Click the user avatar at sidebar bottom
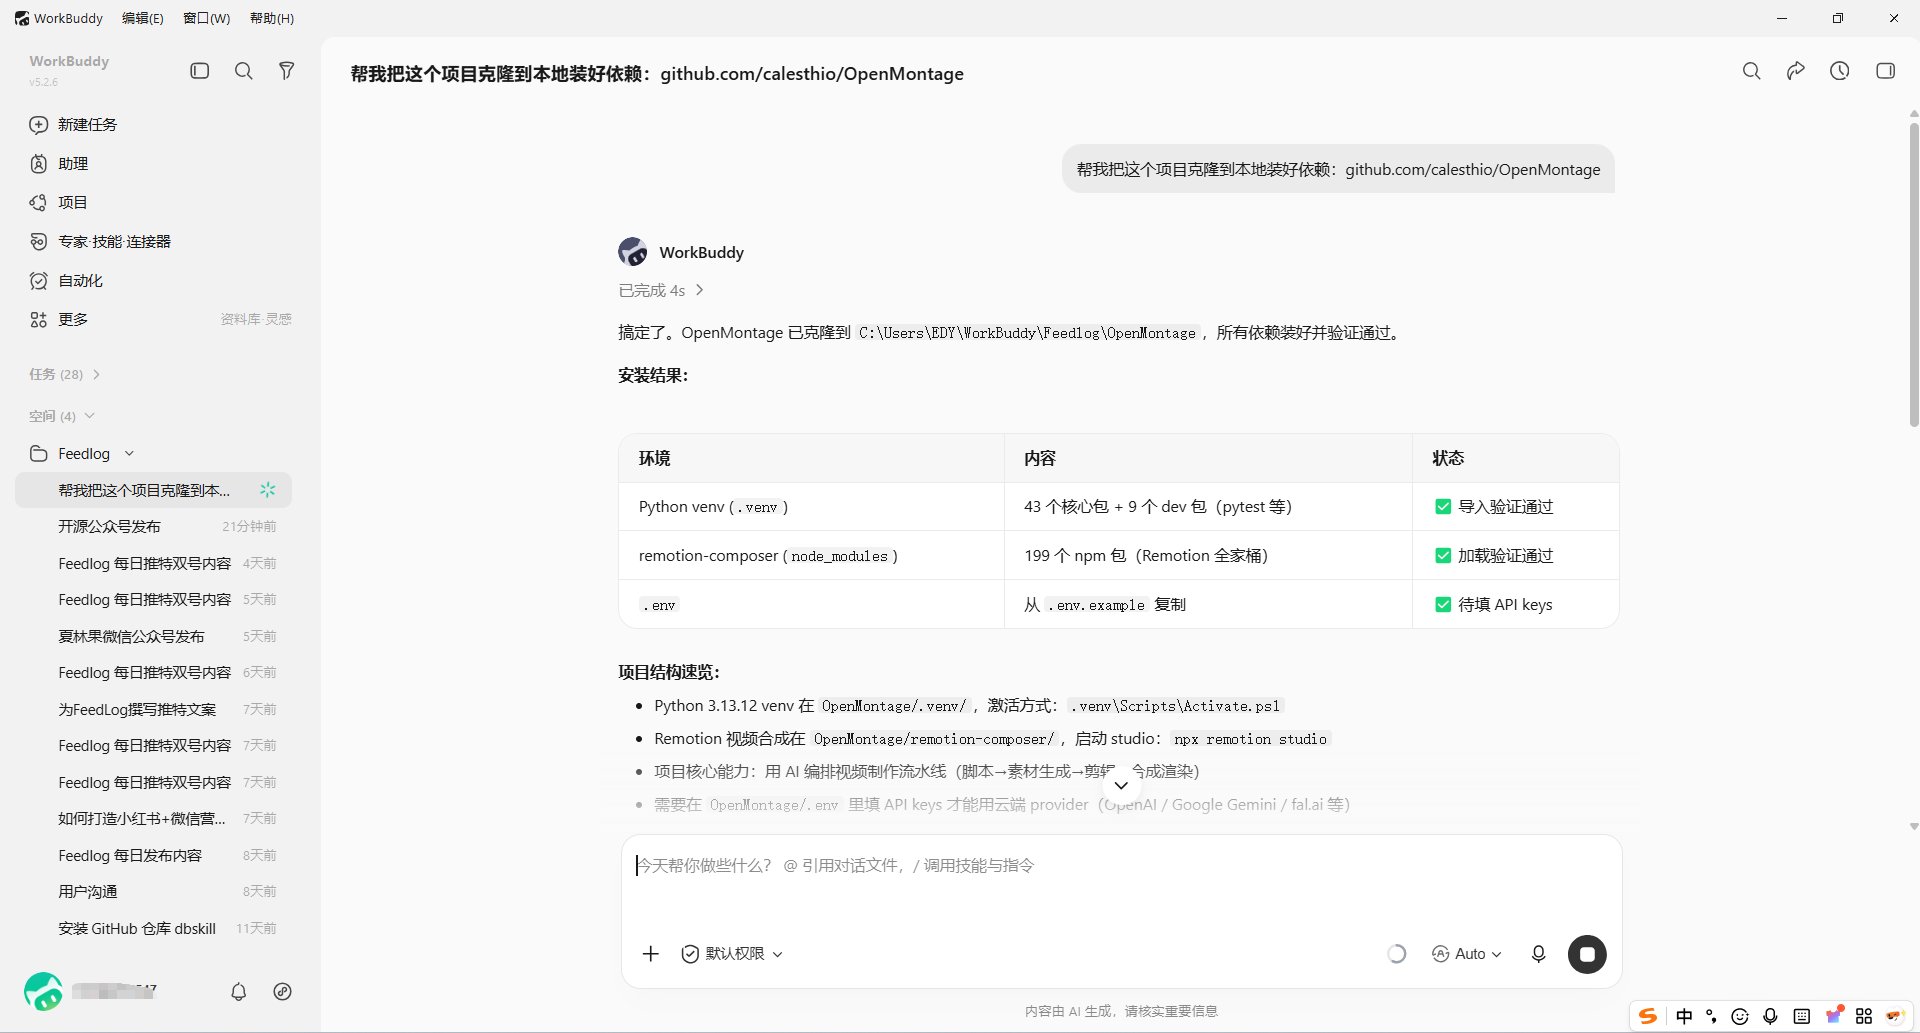1920x1033 pixels. (44, 992)
